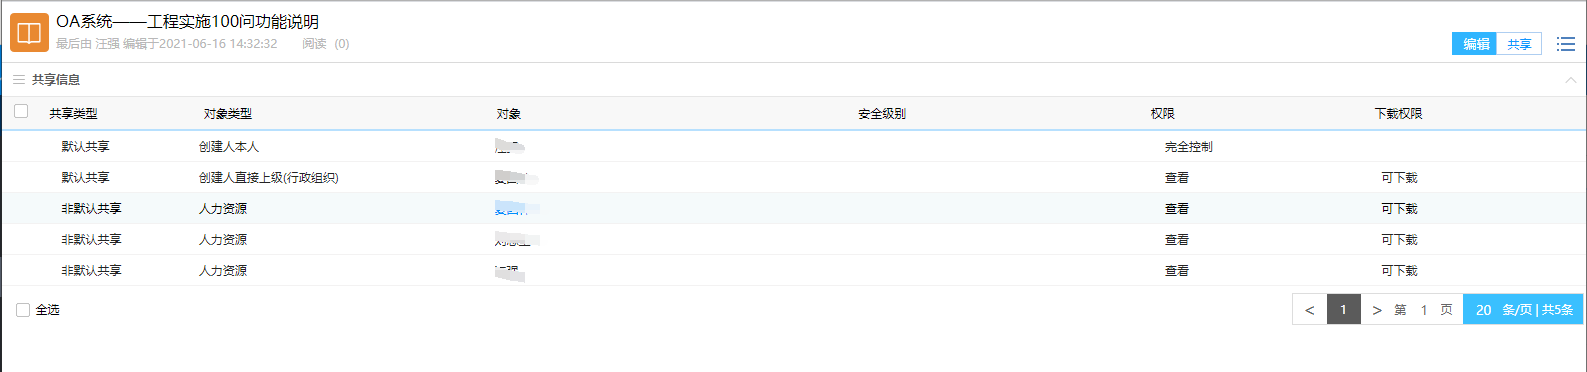
Task: Click the 共享信息 section header icon
Action: click(19, 79)
